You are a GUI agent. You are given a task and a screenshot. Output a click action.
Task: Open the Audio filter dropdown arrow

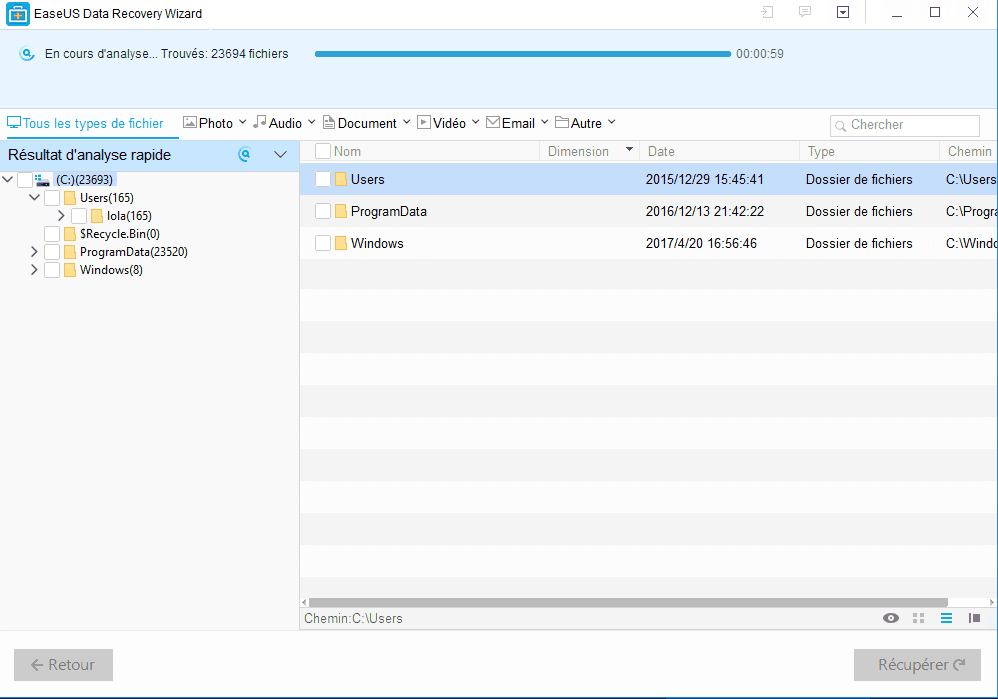coord(311,122)
